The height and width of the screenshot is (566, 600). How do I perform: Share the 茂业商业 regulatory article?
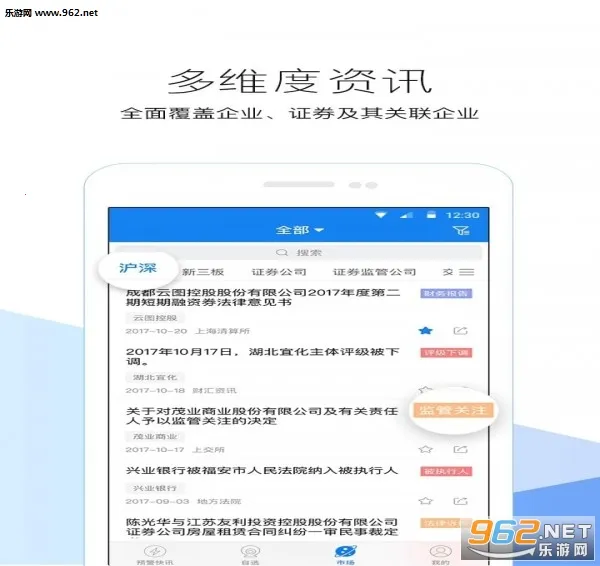tap(461, 449)
